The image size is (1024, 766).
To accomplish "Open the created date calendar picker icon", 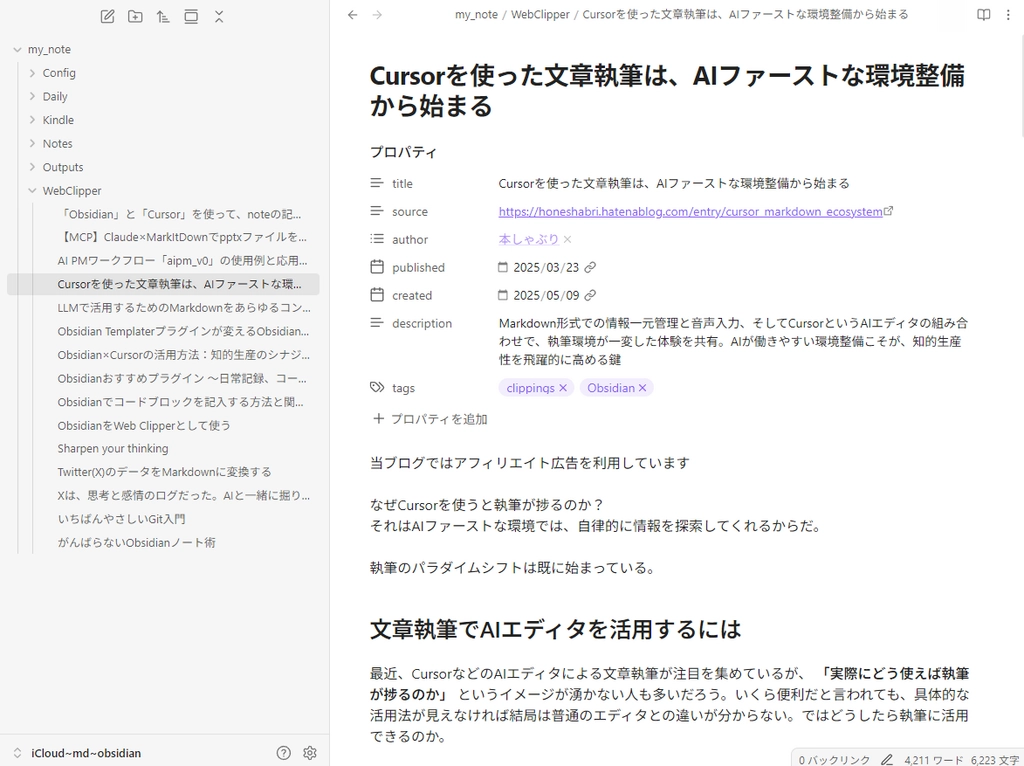I will [503, 295].
